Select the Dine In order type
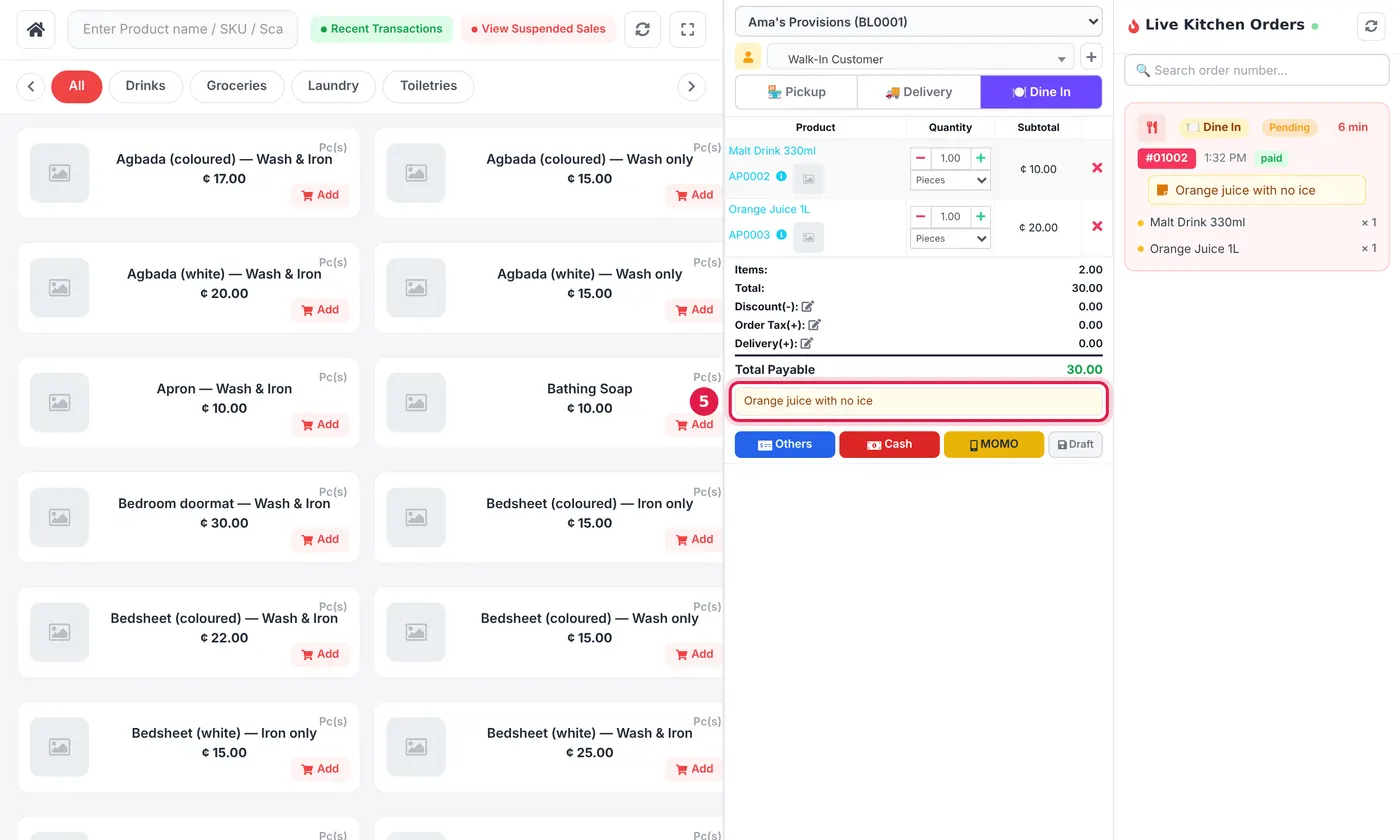This screenshot has height=840, width=1400. [x=1041, y=92]
